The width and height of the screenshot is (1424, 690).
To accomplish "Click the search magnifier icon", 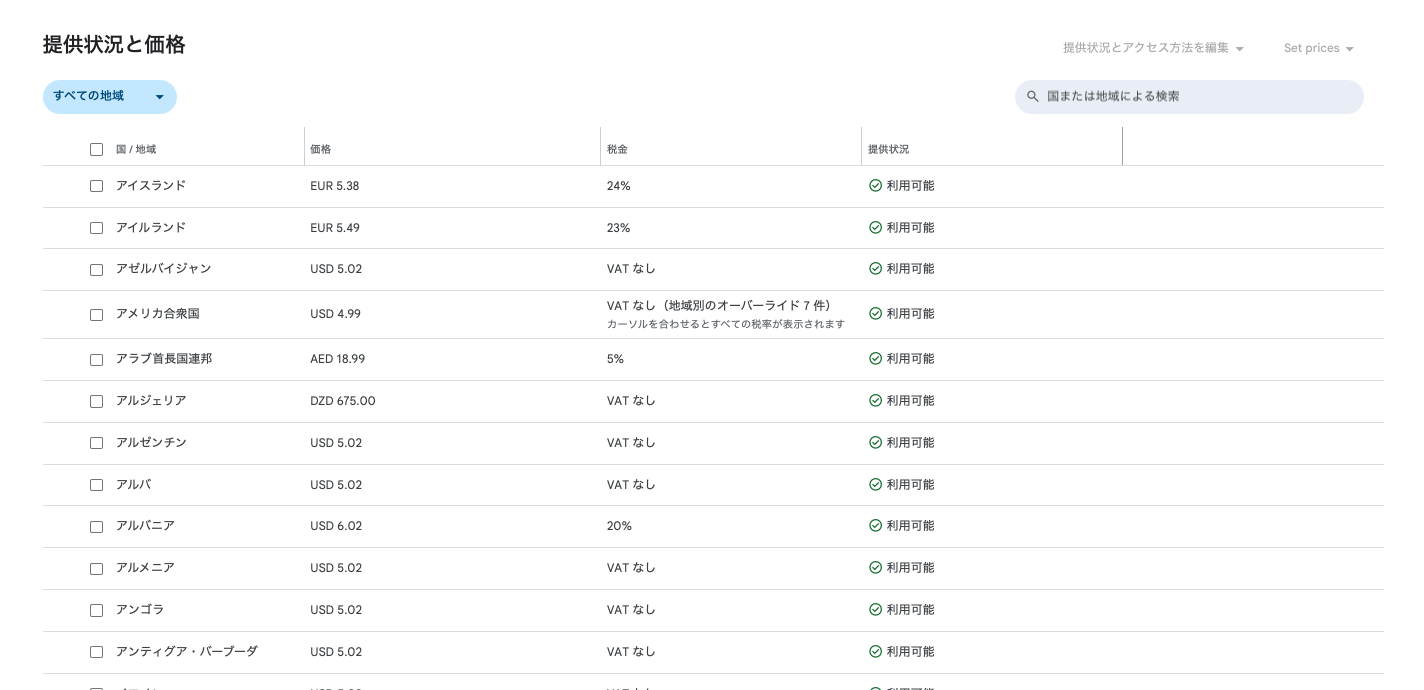I will click(1033, 97).
